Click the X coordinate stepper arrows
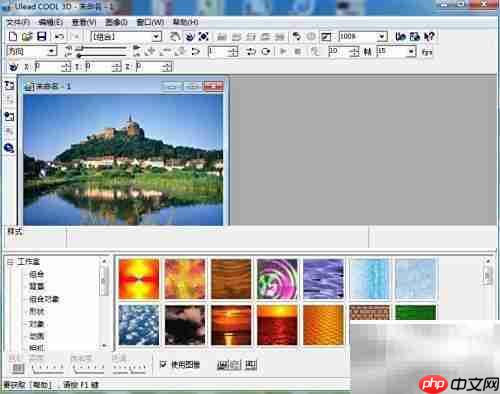 click(66, 67)
